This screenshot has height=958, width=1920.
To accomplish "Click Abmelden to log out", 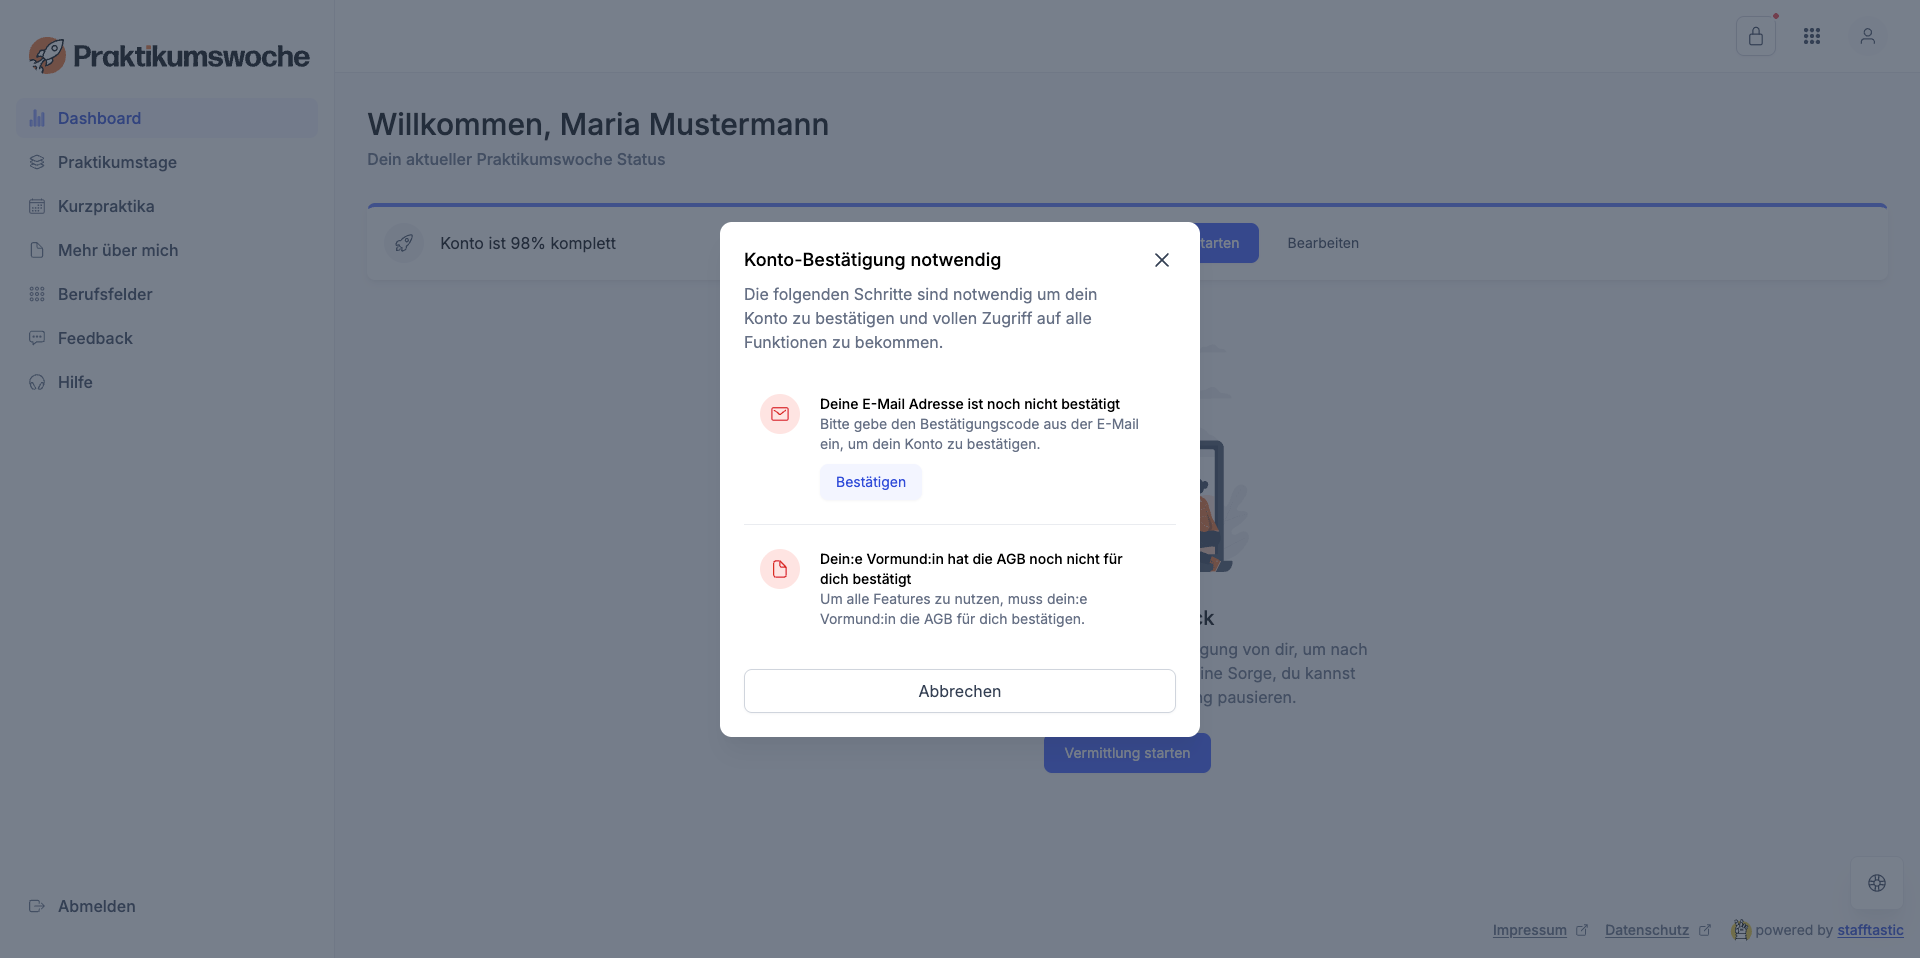I will pyautogui.click(x=96, y=906).
